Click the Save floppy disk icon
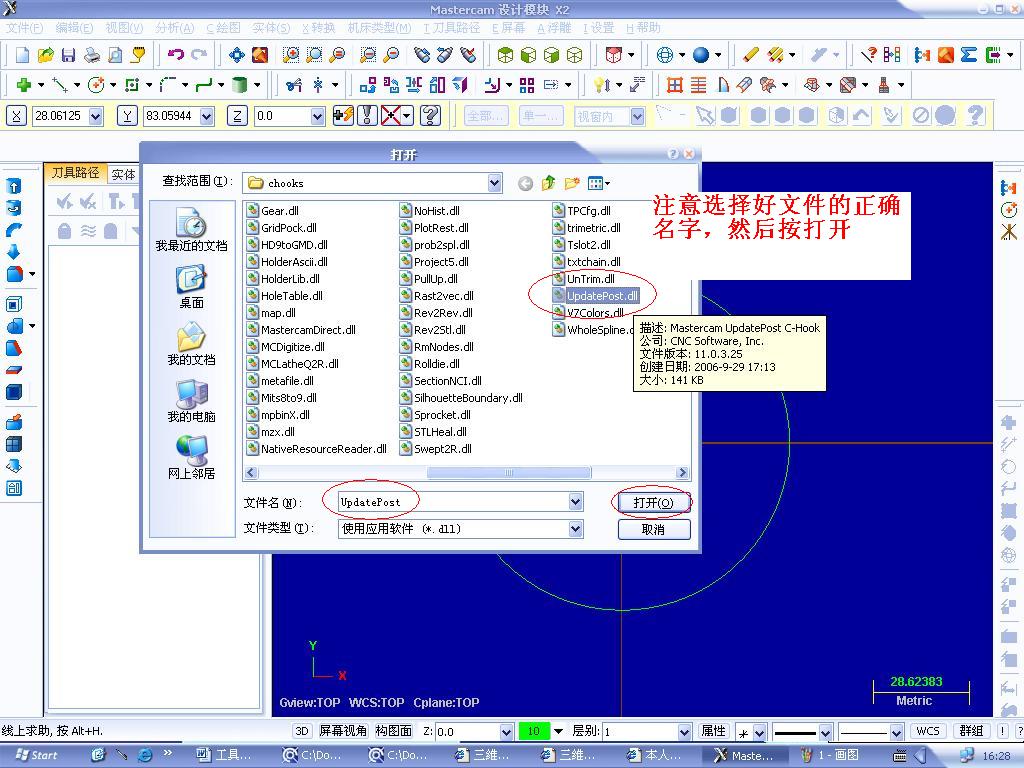The width and height of the screenshot is (1024, 768). (x=68, y=55)
